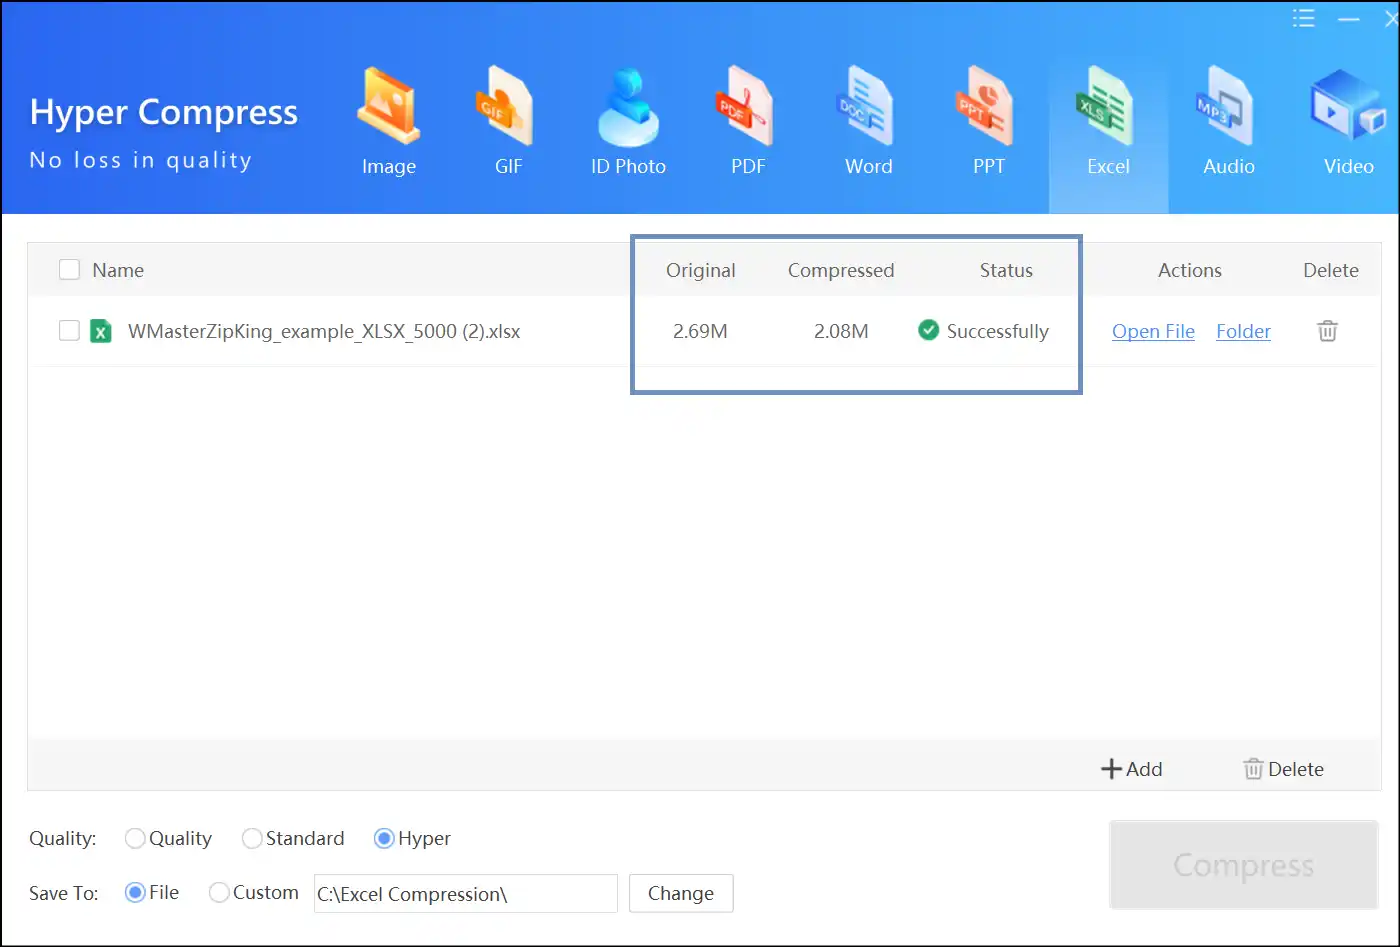1400x947 pixels.
Task: Click the Excel XLS compression icon
Action: pyautogui.click(x=1106, y=106)
